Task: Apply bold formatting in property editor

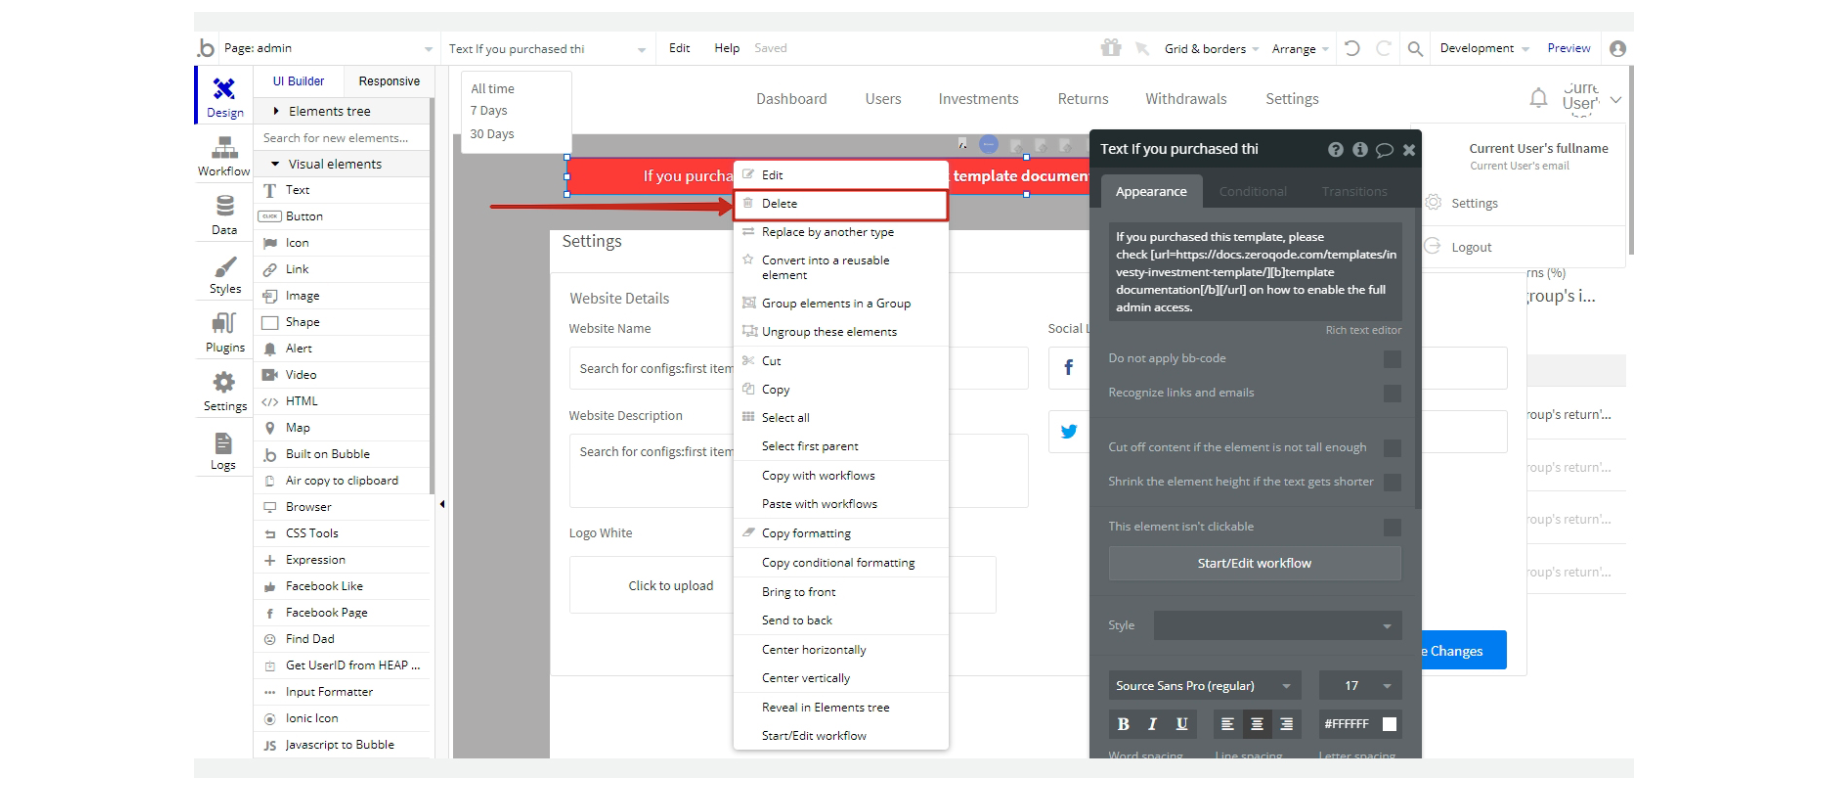Action: click(1123, 724)
